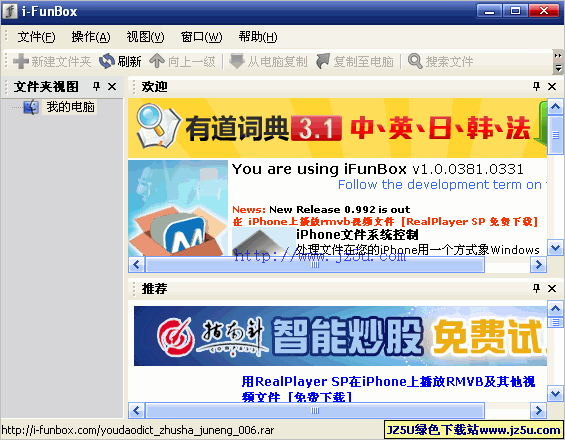Pin the 文件夹视图 panel
The width and height of the screenshot is (565, 440).
pos(96,86)
